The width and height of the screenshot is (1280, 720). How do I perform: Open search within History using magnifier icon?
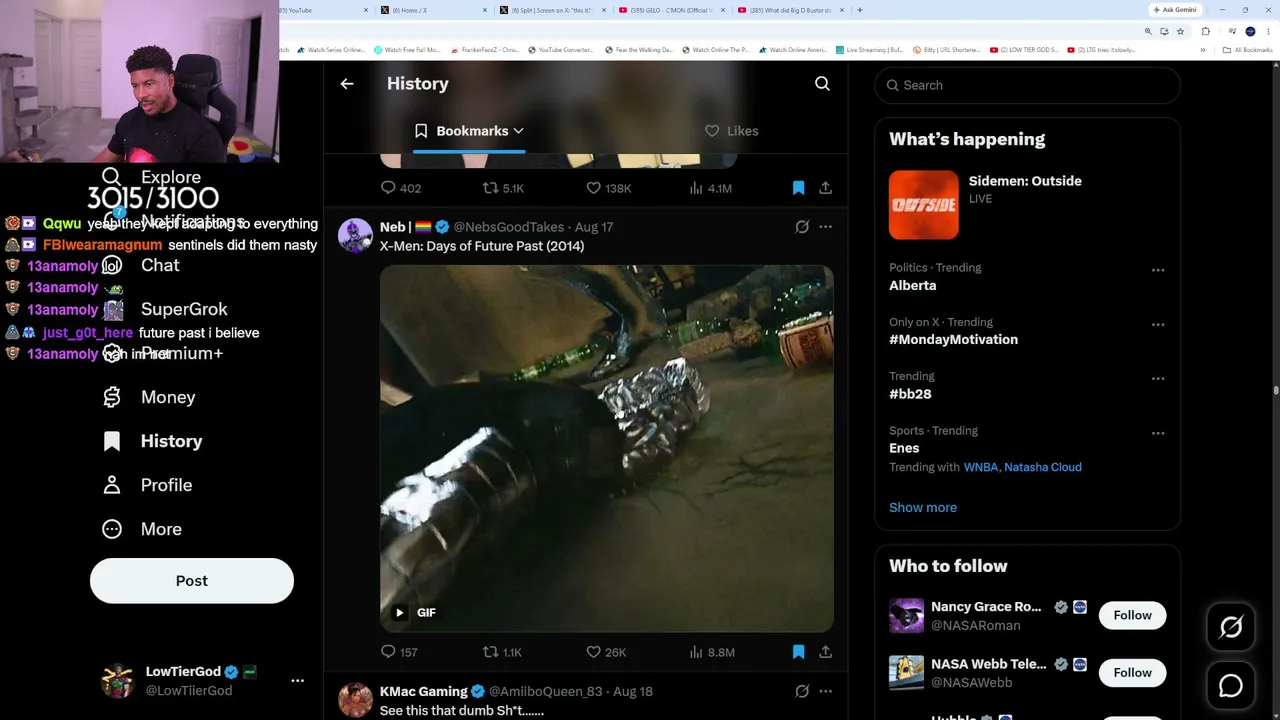(822, 84)
